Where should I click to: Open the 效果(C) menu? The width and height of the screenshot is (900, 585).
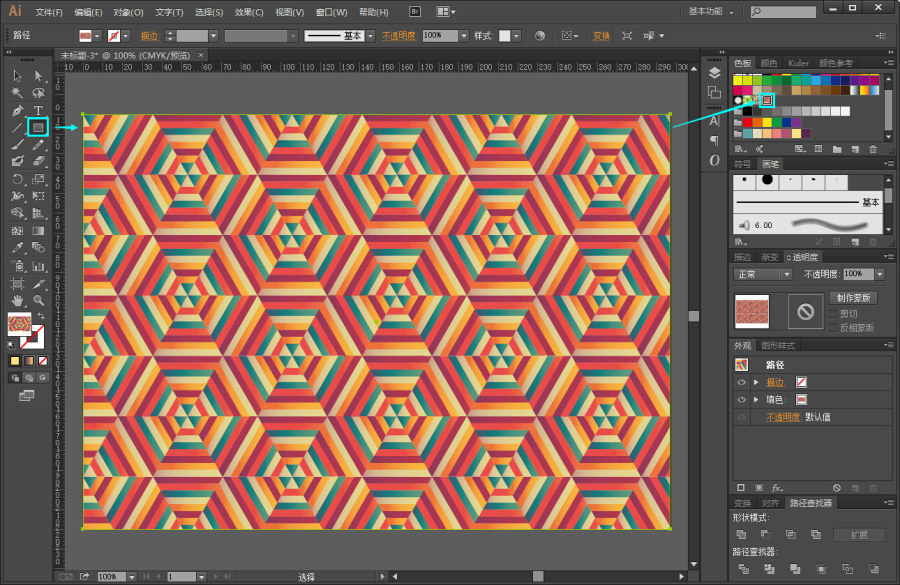click(249, 12)
